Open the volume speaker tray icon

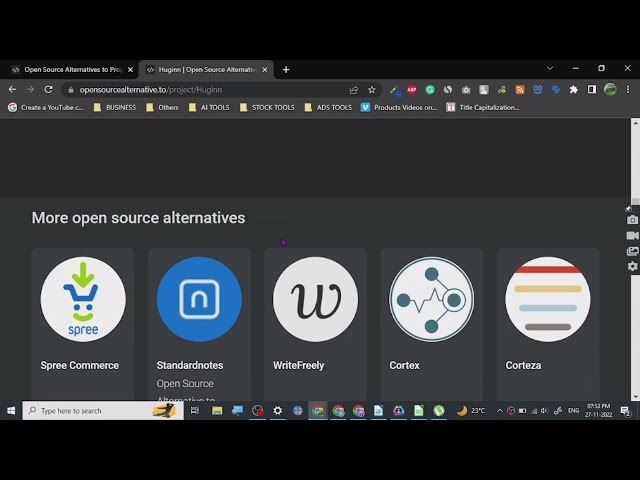(x=544, y=411)
